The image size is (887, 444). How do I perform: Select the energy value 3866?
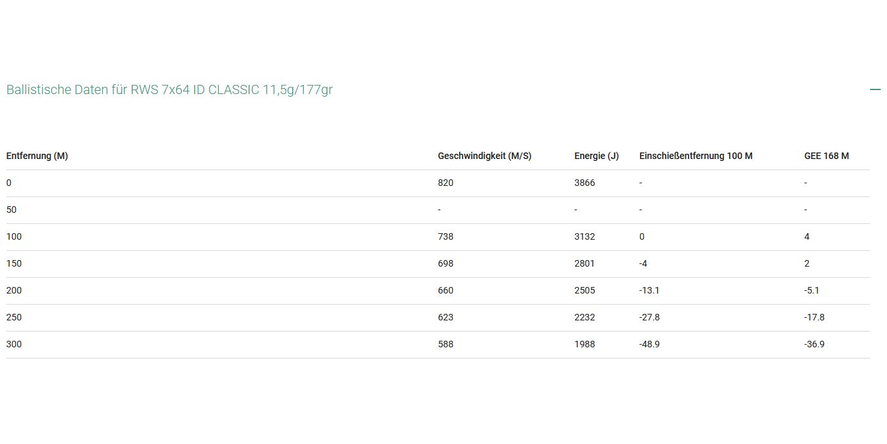(x=585, y=183)
